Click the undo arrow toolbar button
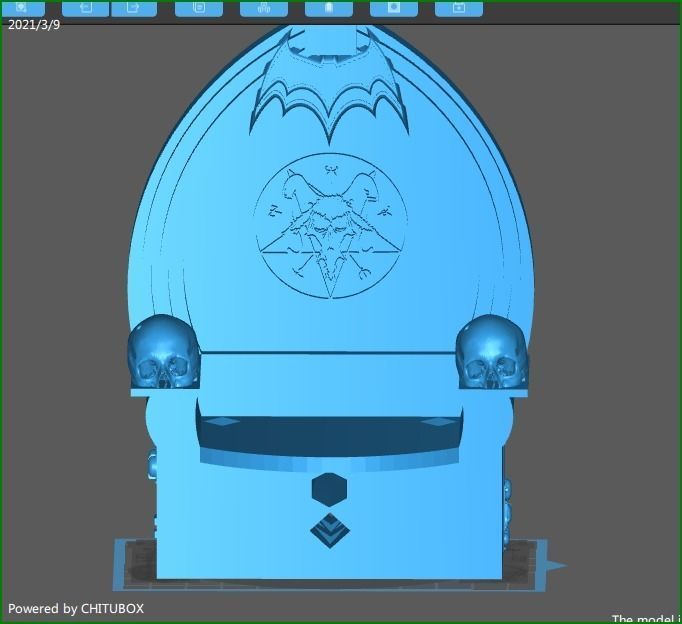The height and width of the screenshot is (624, 682). pyautogui.click(x=86, y=8)
